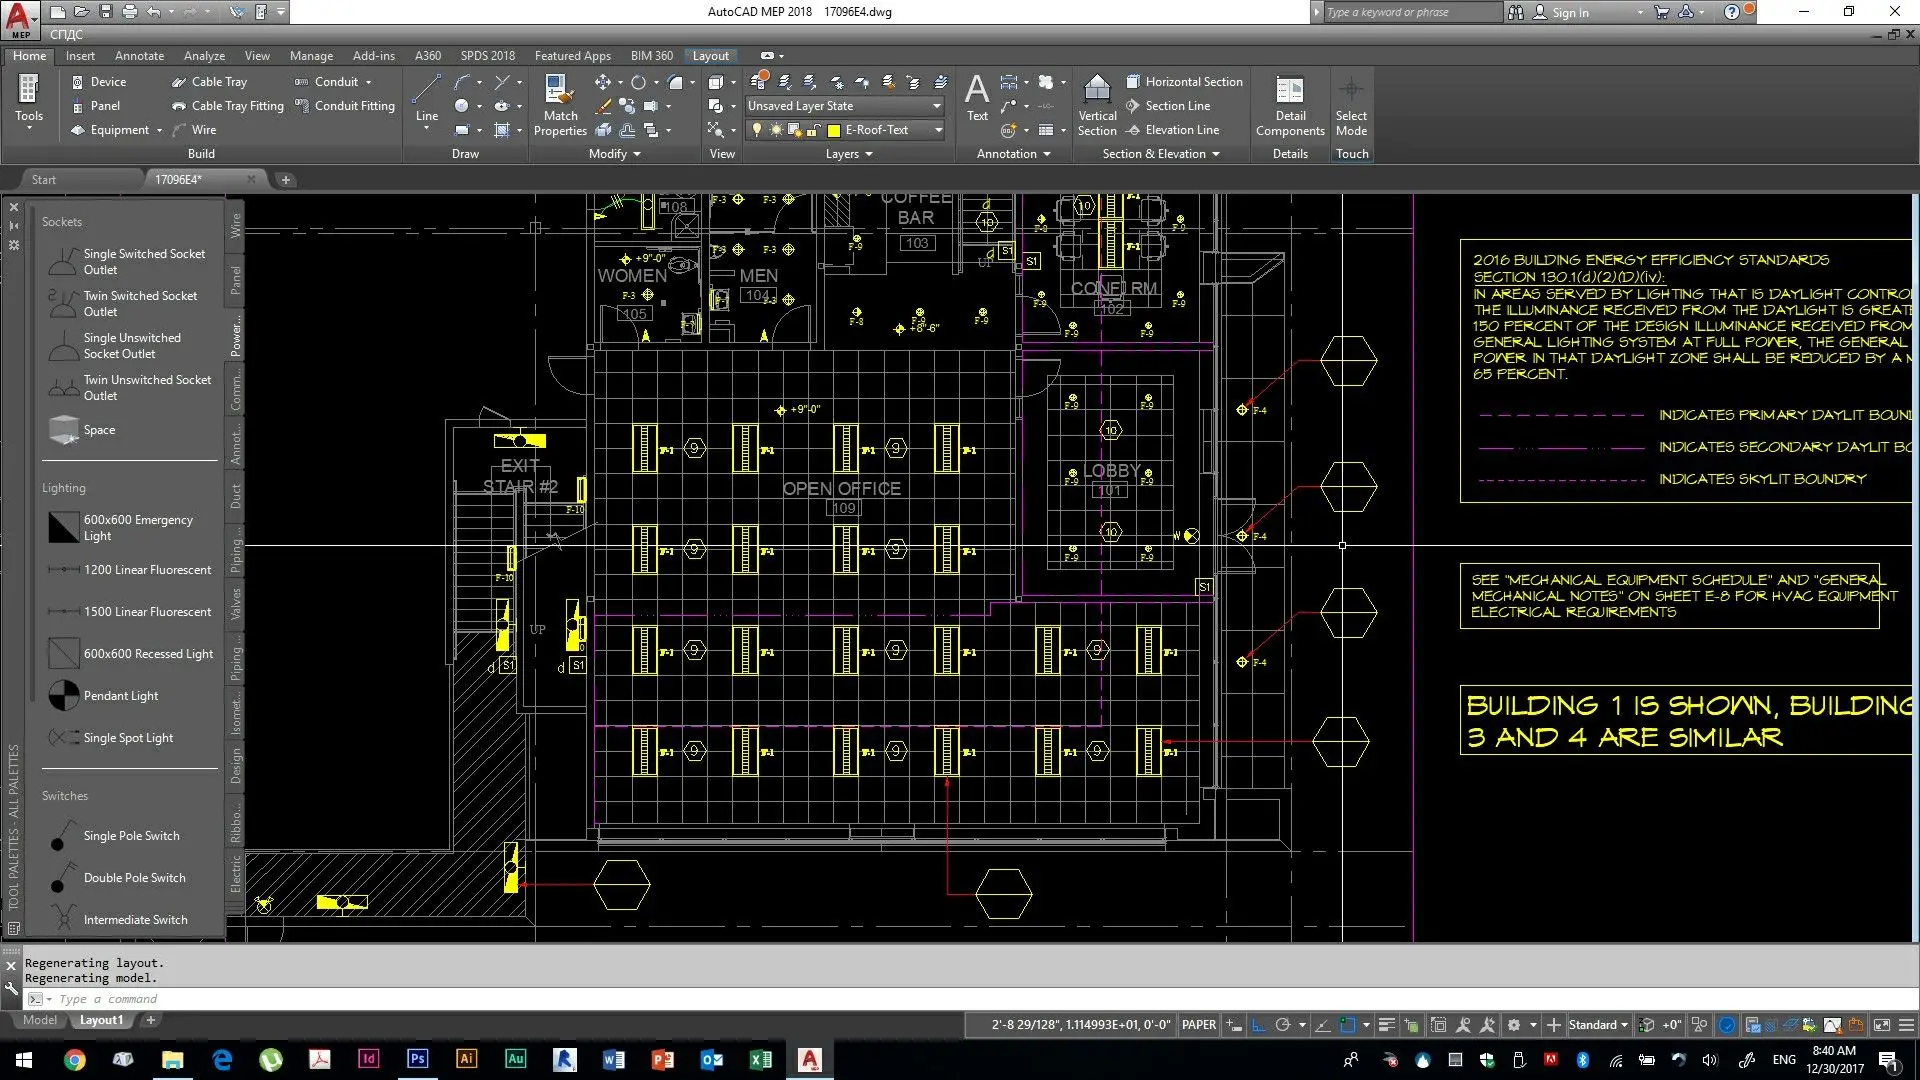The image size is (1920, 1080).
Task: Switch to the SPDS 2018 tab
Action: (x=487, y=56)
